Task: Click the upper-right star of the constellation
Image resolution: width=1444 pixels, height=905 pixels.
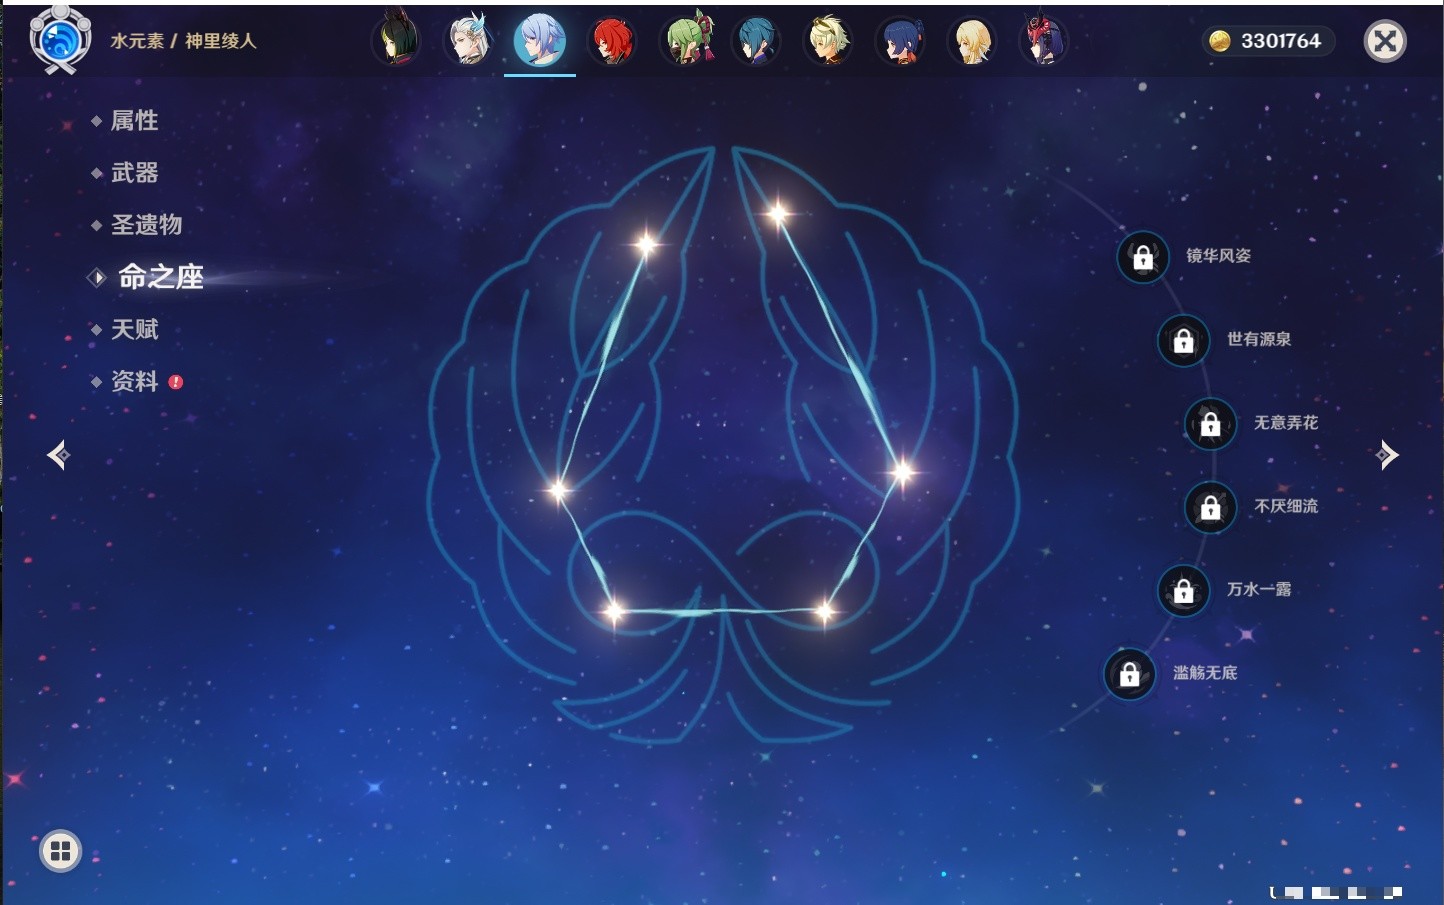Action: tap(778, 212)
